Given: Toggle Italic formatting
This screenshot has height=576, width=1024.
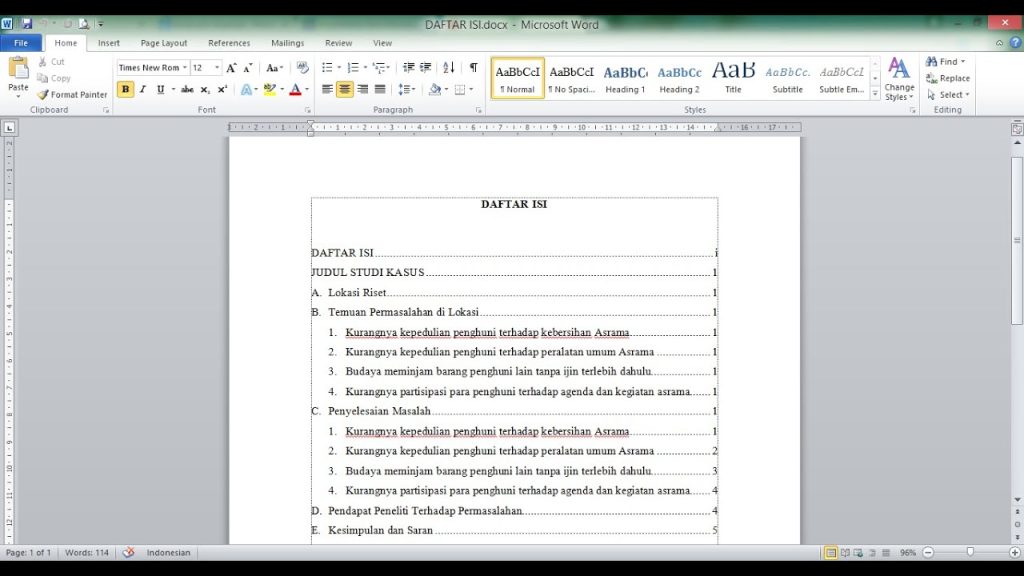Looking at the screenshot, I should pos(143,89).
